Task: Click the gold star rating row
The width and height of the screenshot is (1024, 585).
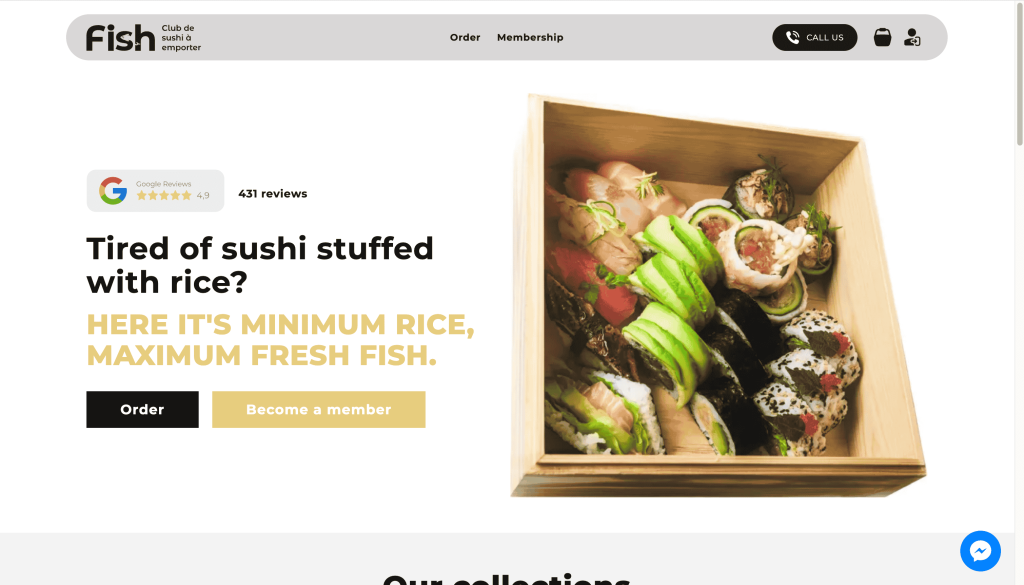Action: tap(164, 195)
